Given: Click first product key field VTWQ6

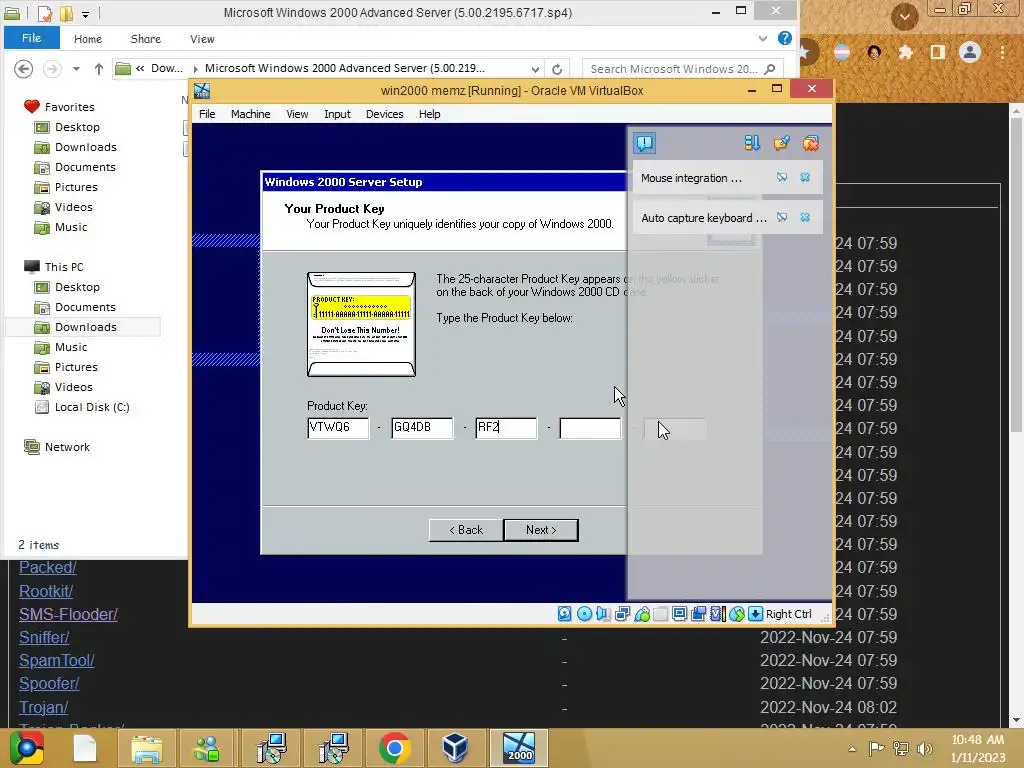Looking at the screenshot, I should [338, 428].
